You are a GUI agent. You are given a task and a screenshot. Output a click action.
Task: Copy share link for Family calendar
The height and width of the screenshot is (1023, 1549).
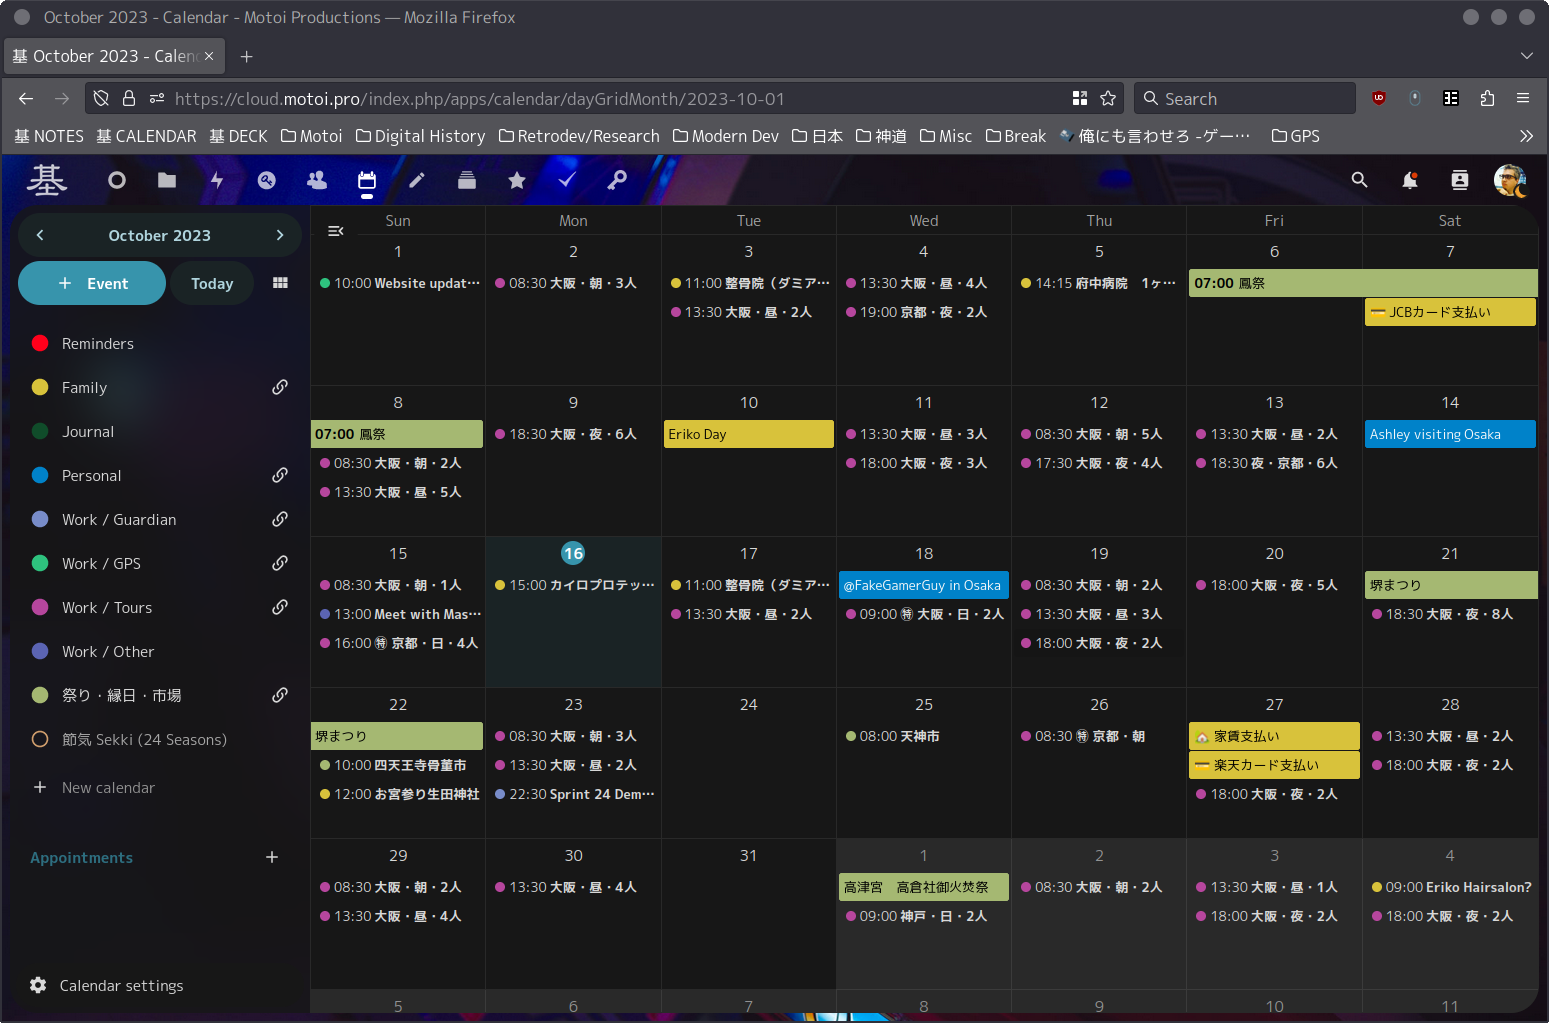(280, 387)
